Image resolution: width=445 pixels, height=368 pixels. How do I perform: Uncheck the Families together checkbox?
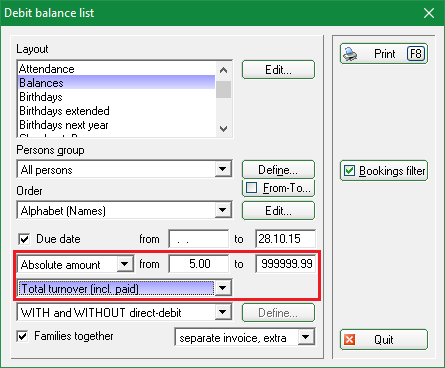pos(22,336)
